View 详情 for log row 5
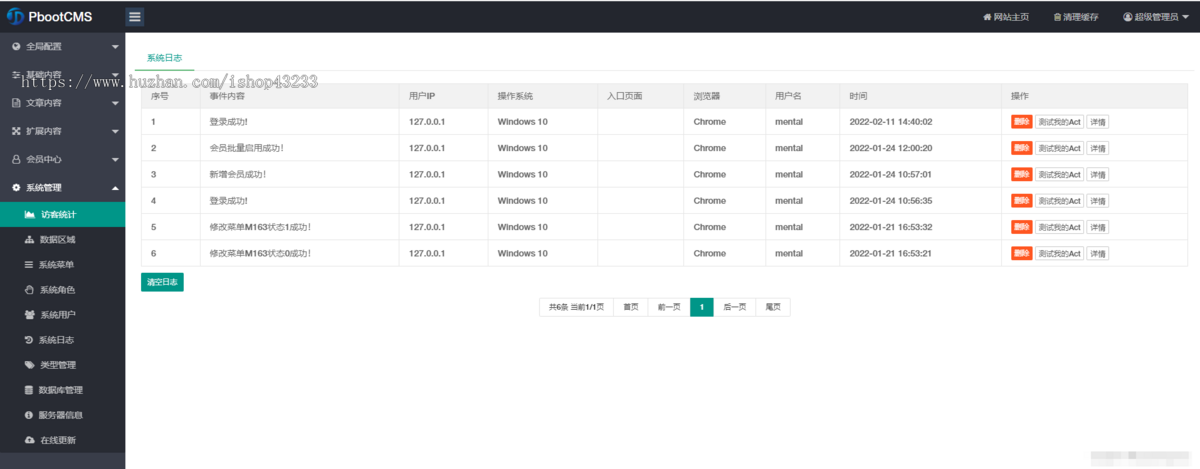Image resolution: width=1200 pixels, height=469 pixels. tap(1098, 227)
